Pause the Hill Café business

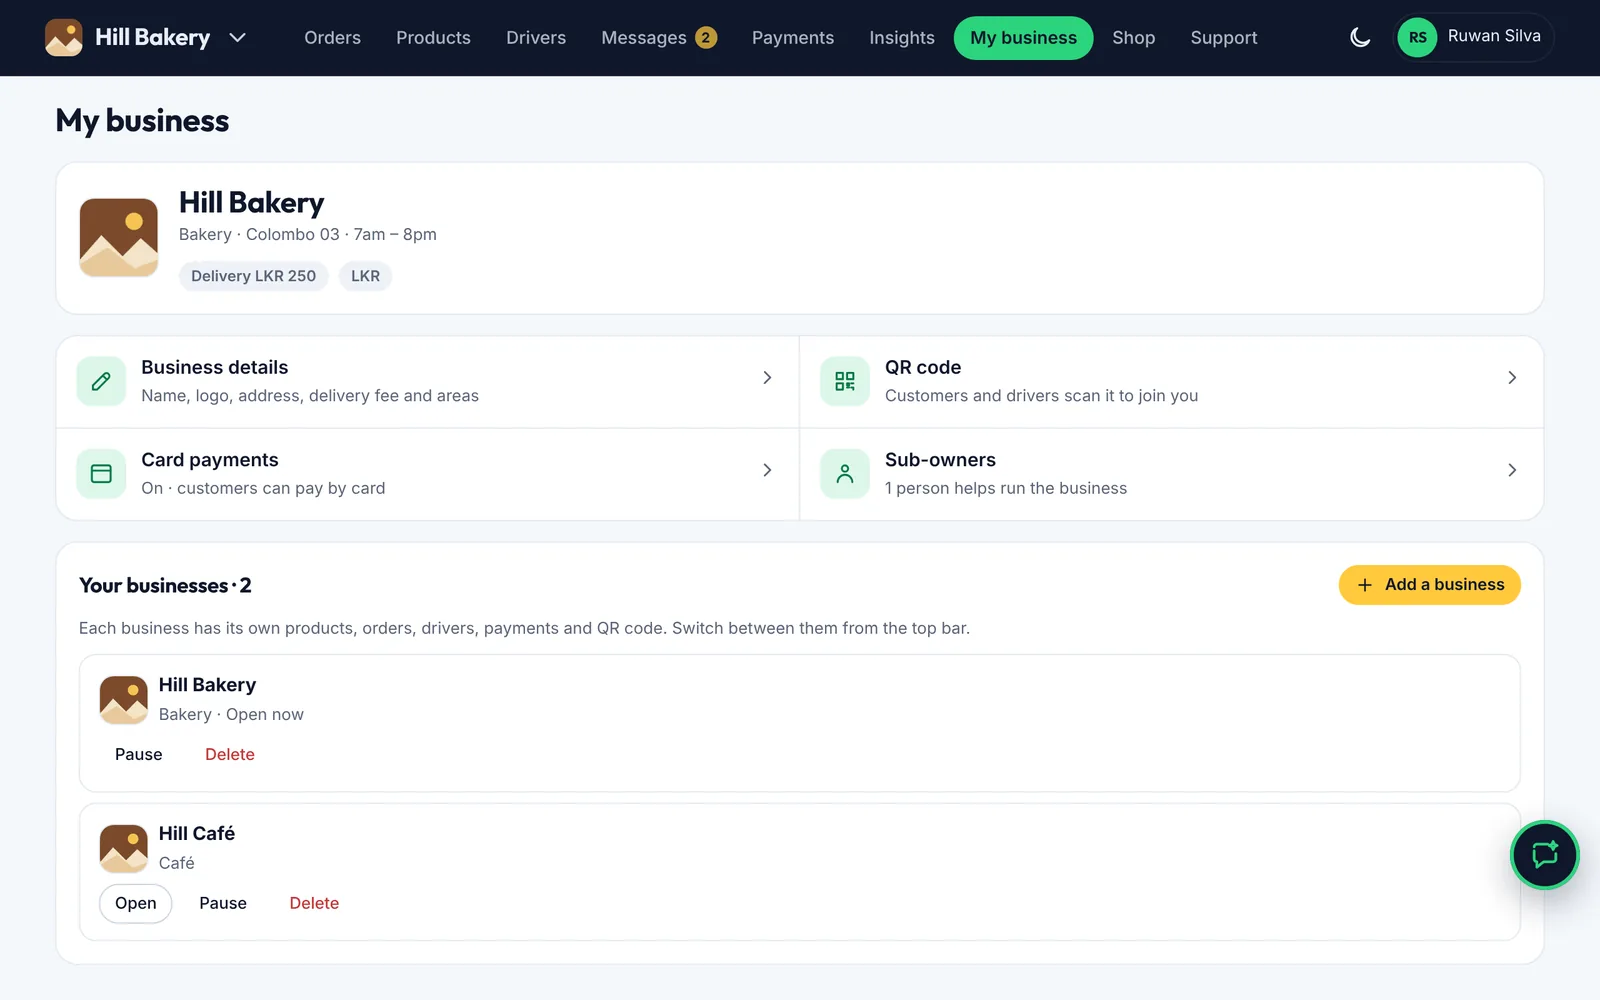[223, 904]
